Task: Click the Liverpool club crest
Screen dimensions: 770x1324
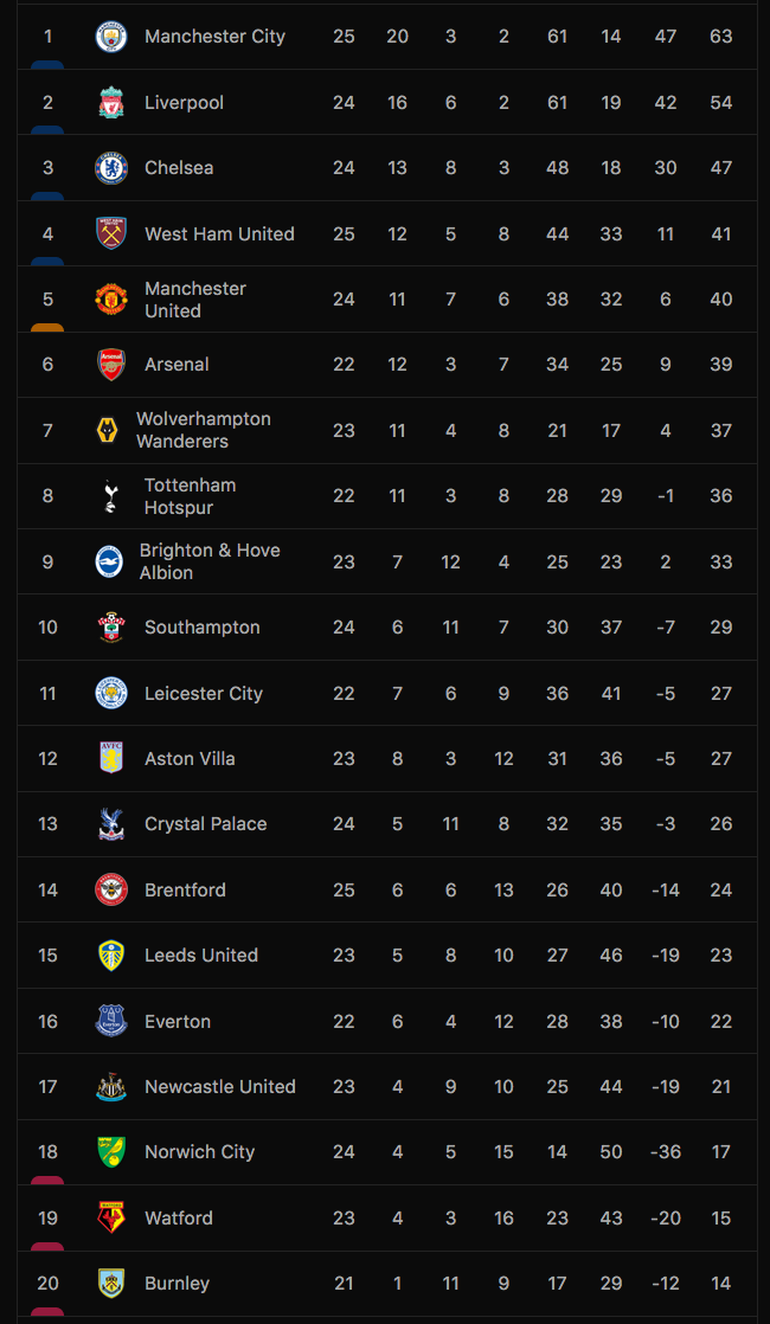Action: (x=111, y=103)
